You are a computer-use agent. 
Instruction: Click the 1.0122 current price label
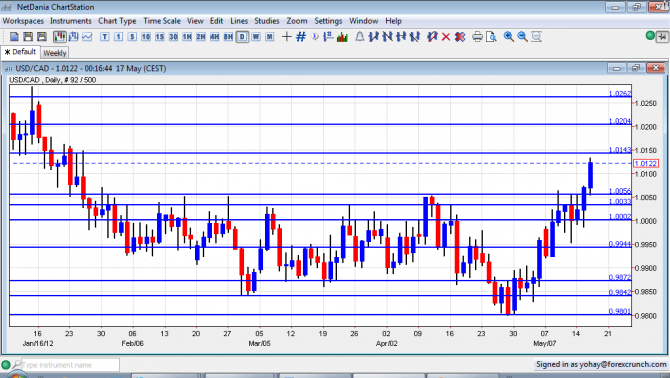(x=645, y=164)
